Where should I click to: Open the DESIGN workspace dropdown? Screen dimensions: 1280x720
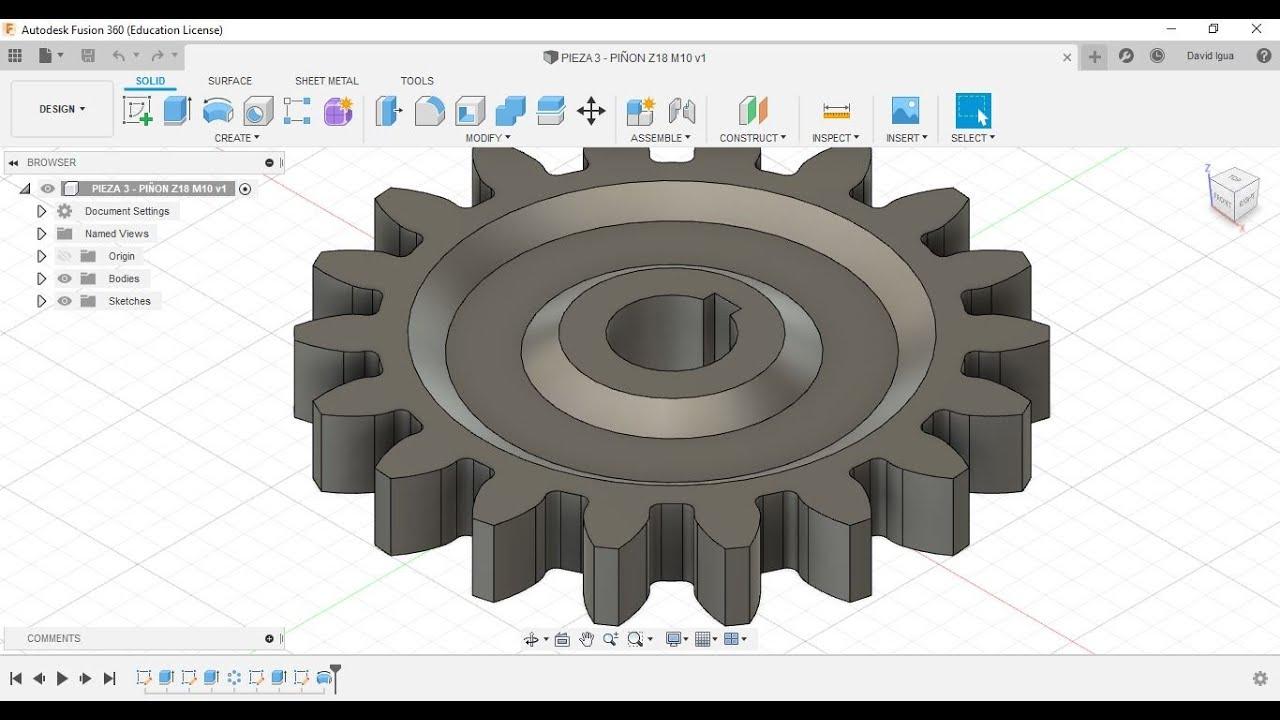(62, 109)
